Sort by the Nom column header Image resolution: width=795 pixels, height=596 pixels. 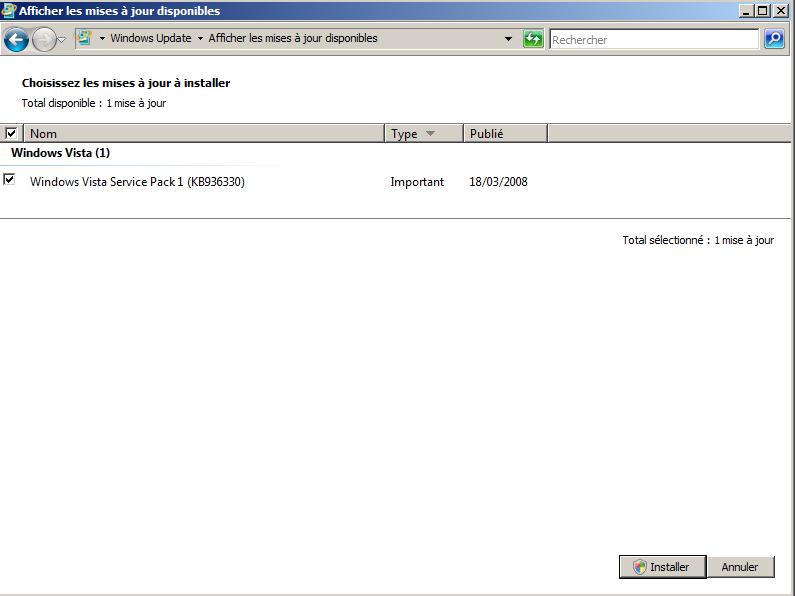pos(204,134)
